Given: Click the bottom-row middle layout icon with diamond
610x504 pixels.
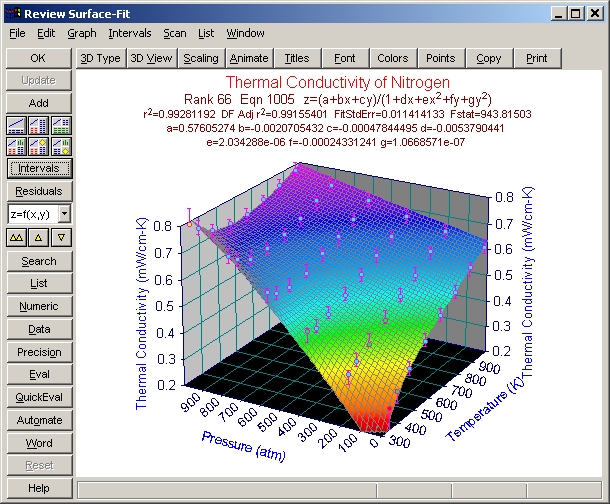Looking at the screenshot, I should [38, 145].
